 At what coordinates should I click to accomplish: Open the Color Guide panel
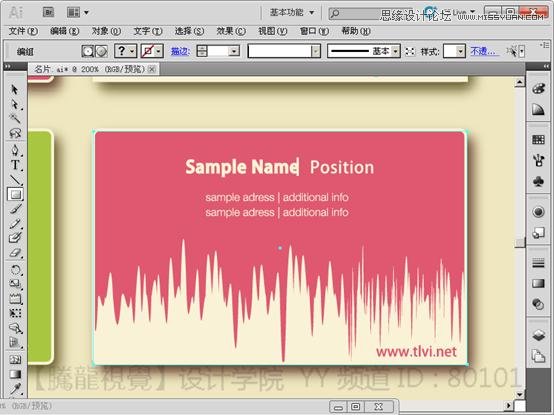click(x=538, y=110)
